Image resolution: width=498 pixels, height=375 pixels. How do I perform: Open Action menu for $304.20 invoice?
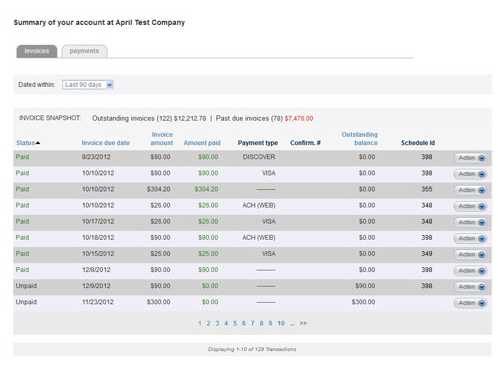[470, 190]
